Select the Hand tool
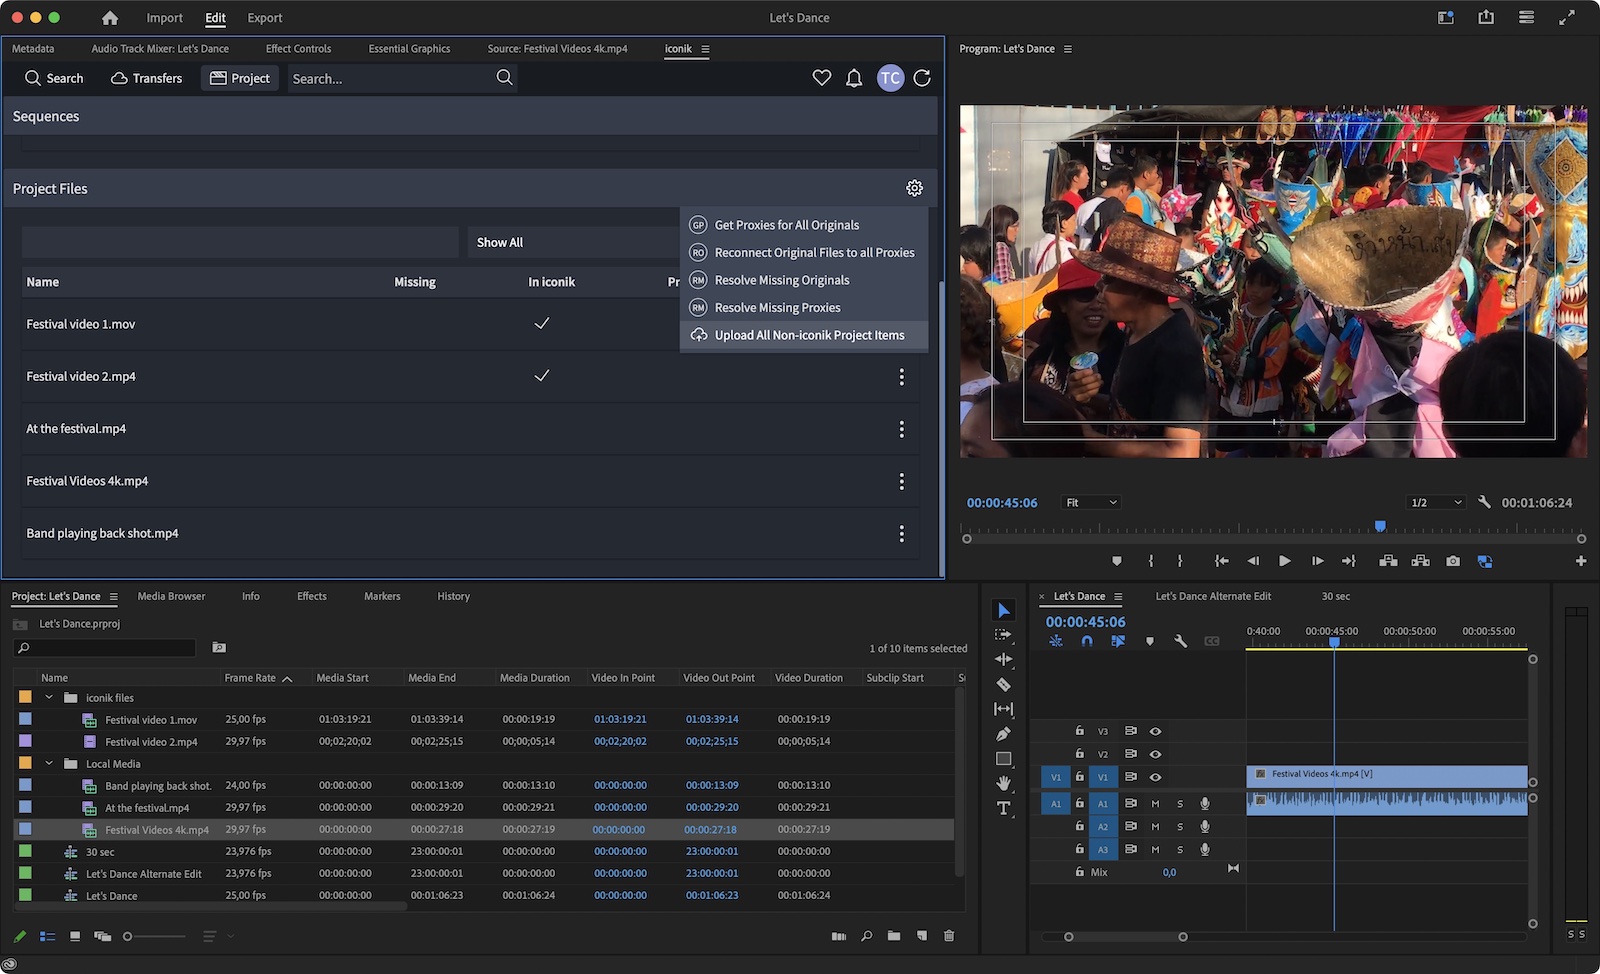The image size is (1600, 974). coord(1003,783)
